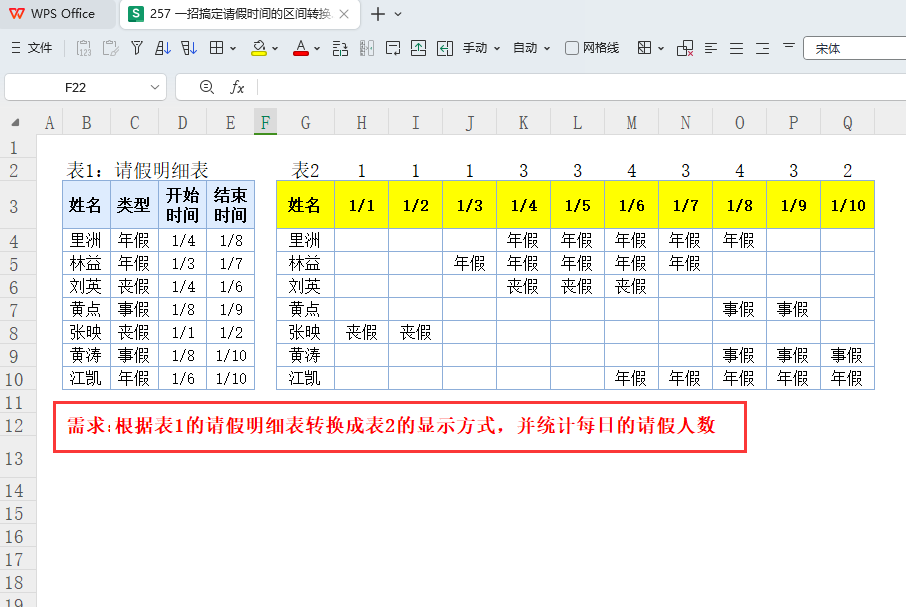Click the split columns icon
The image size is (906, 607).
[x=366, y=48]
